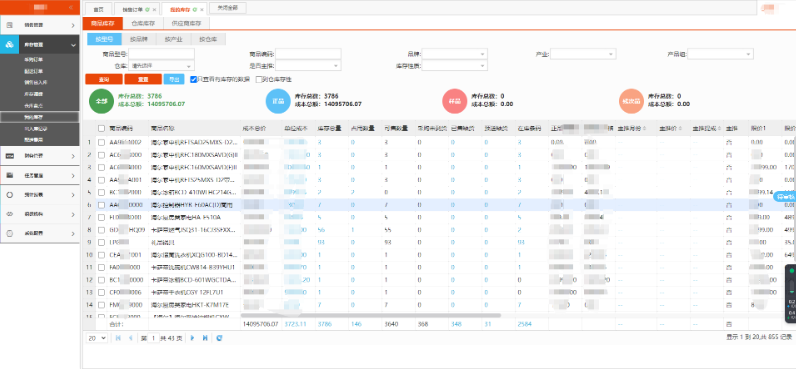Go to next page arrow in pager

(192, 338)
